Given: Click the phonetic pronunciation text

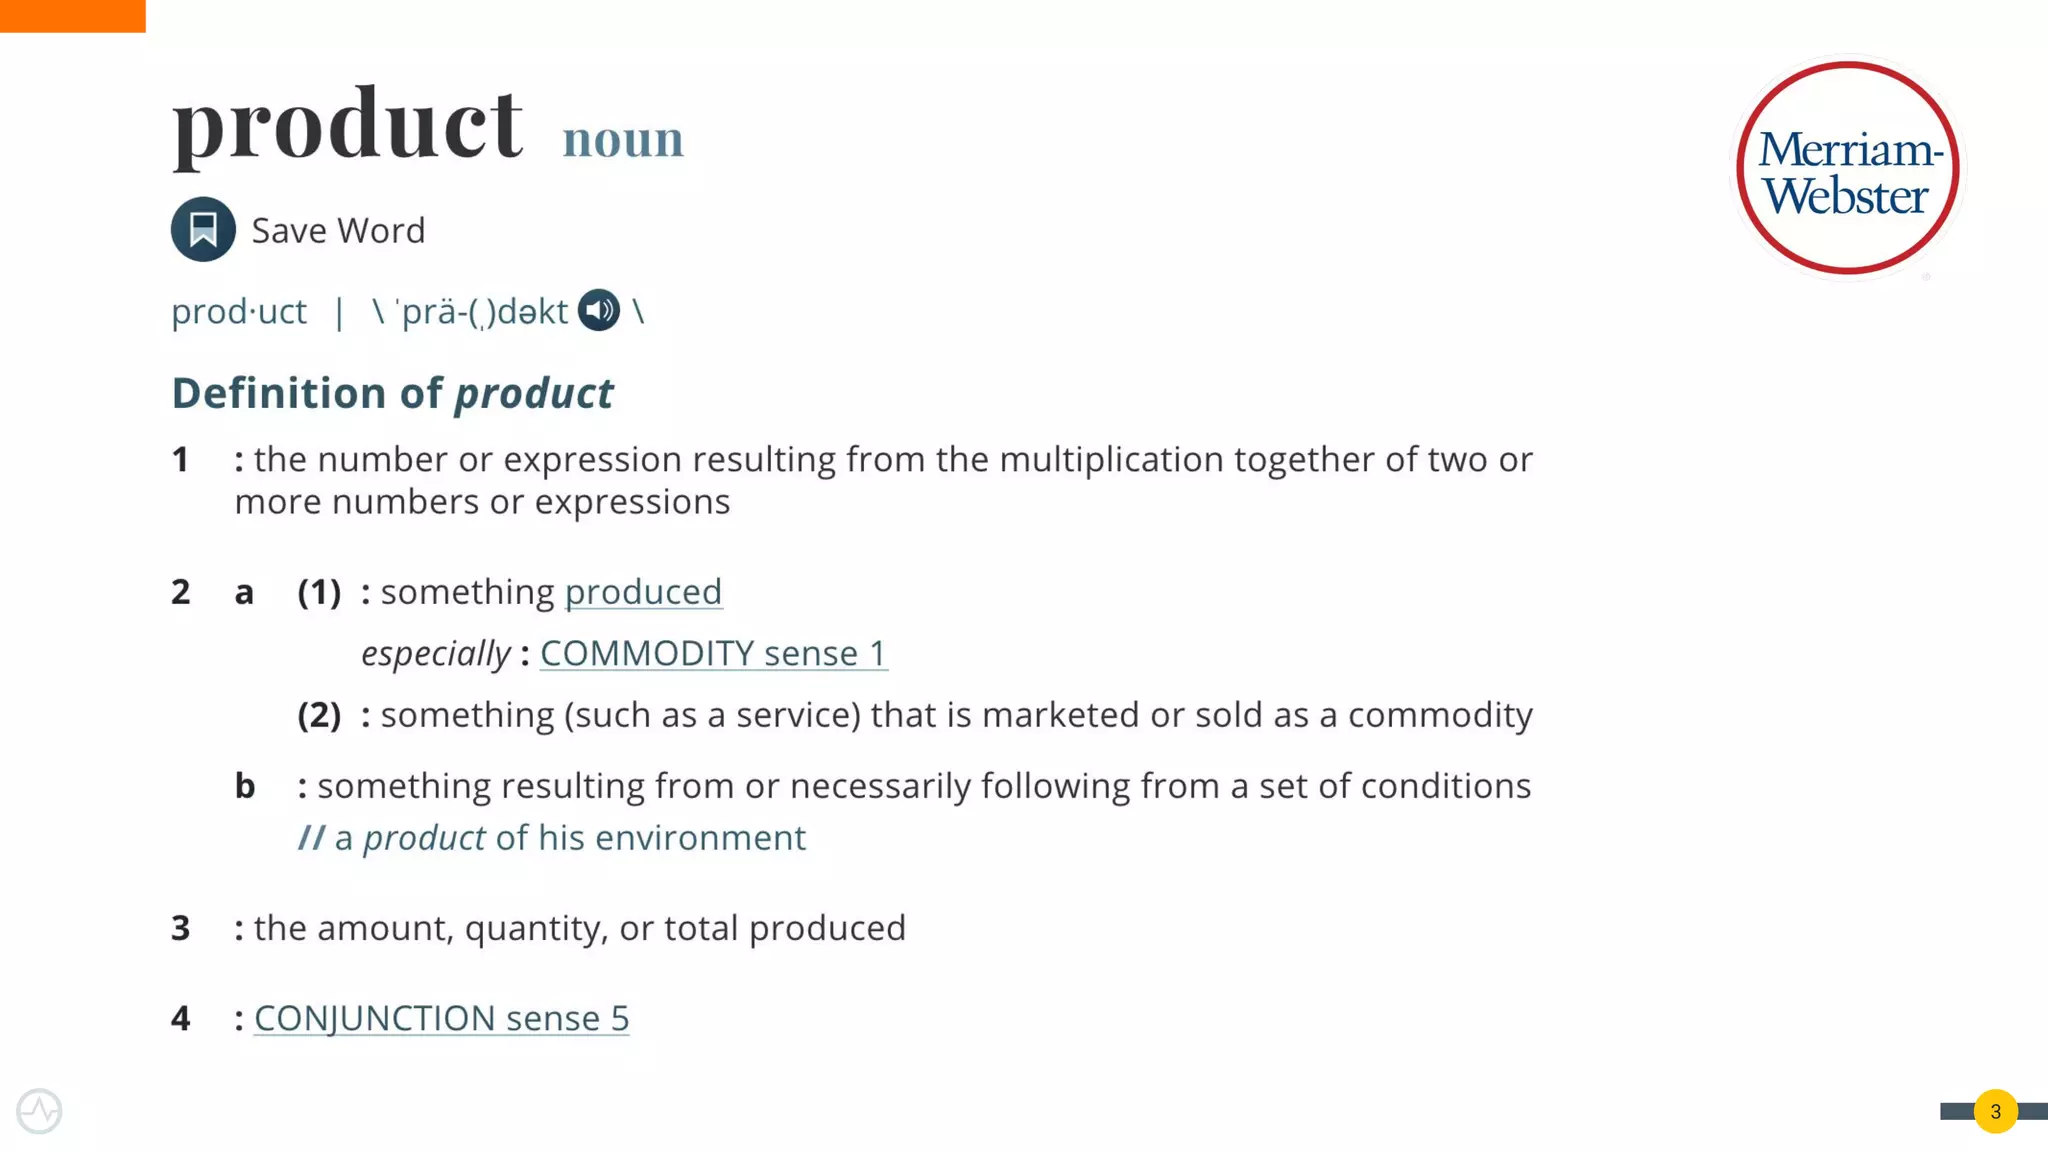Looking at the screenshot, I should pyautogui.click(x=484, y=312).
